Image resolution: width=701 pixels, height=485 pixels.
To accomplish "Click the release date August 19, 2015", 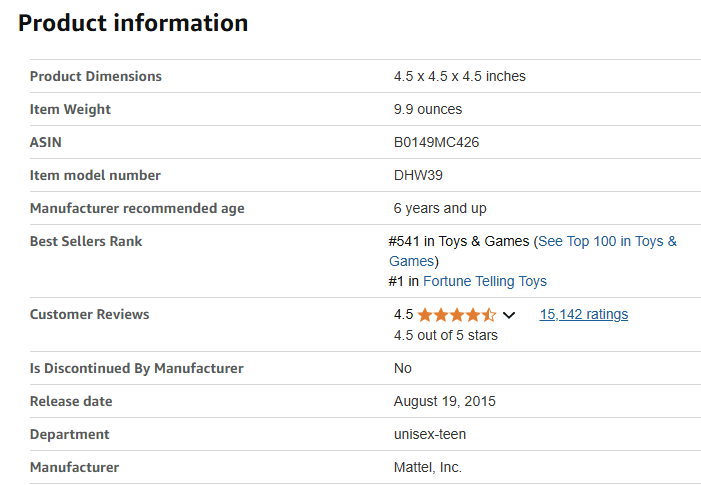I will tap(444, 401).
